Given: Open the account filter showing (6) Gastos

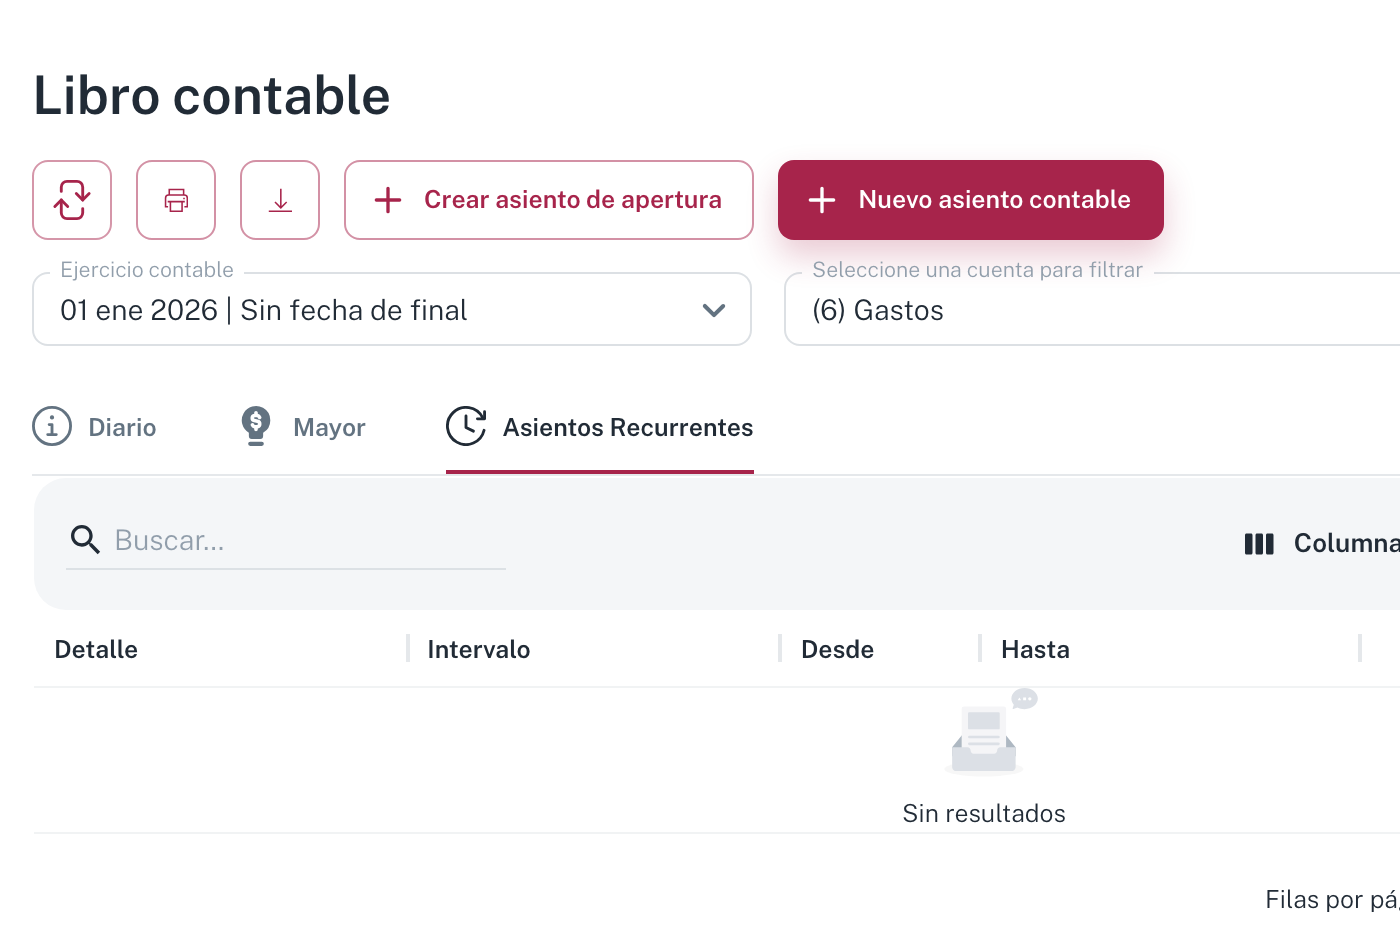Looking at the screenshot, I should pos(1092,310).
